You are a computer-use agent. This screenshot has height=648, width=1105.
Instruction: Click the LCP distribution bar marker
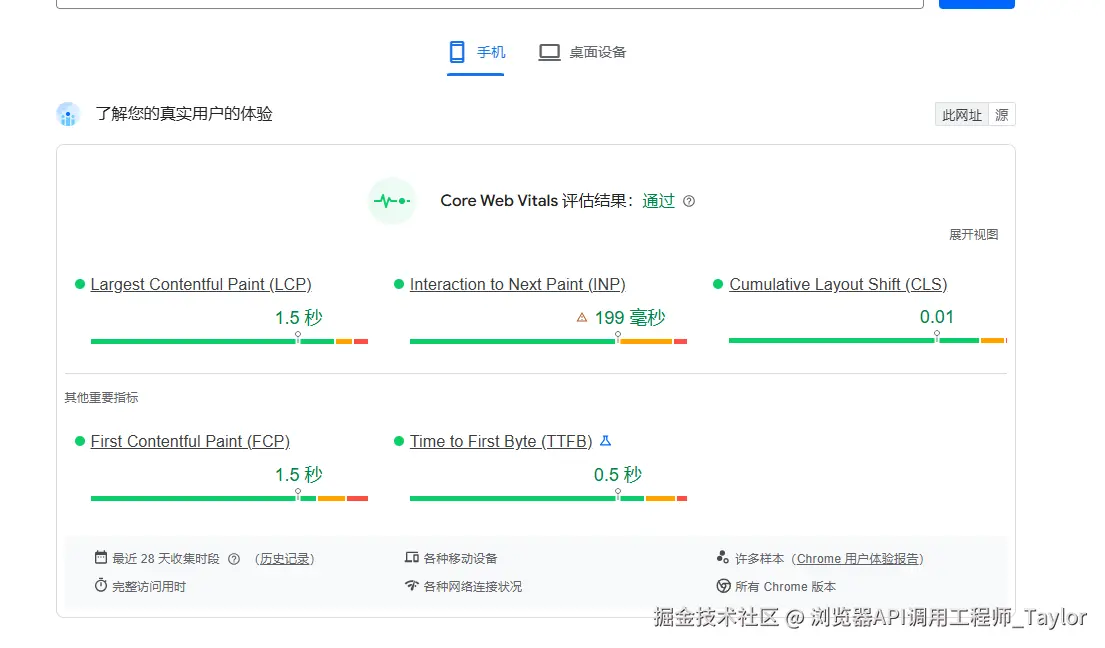298,337
